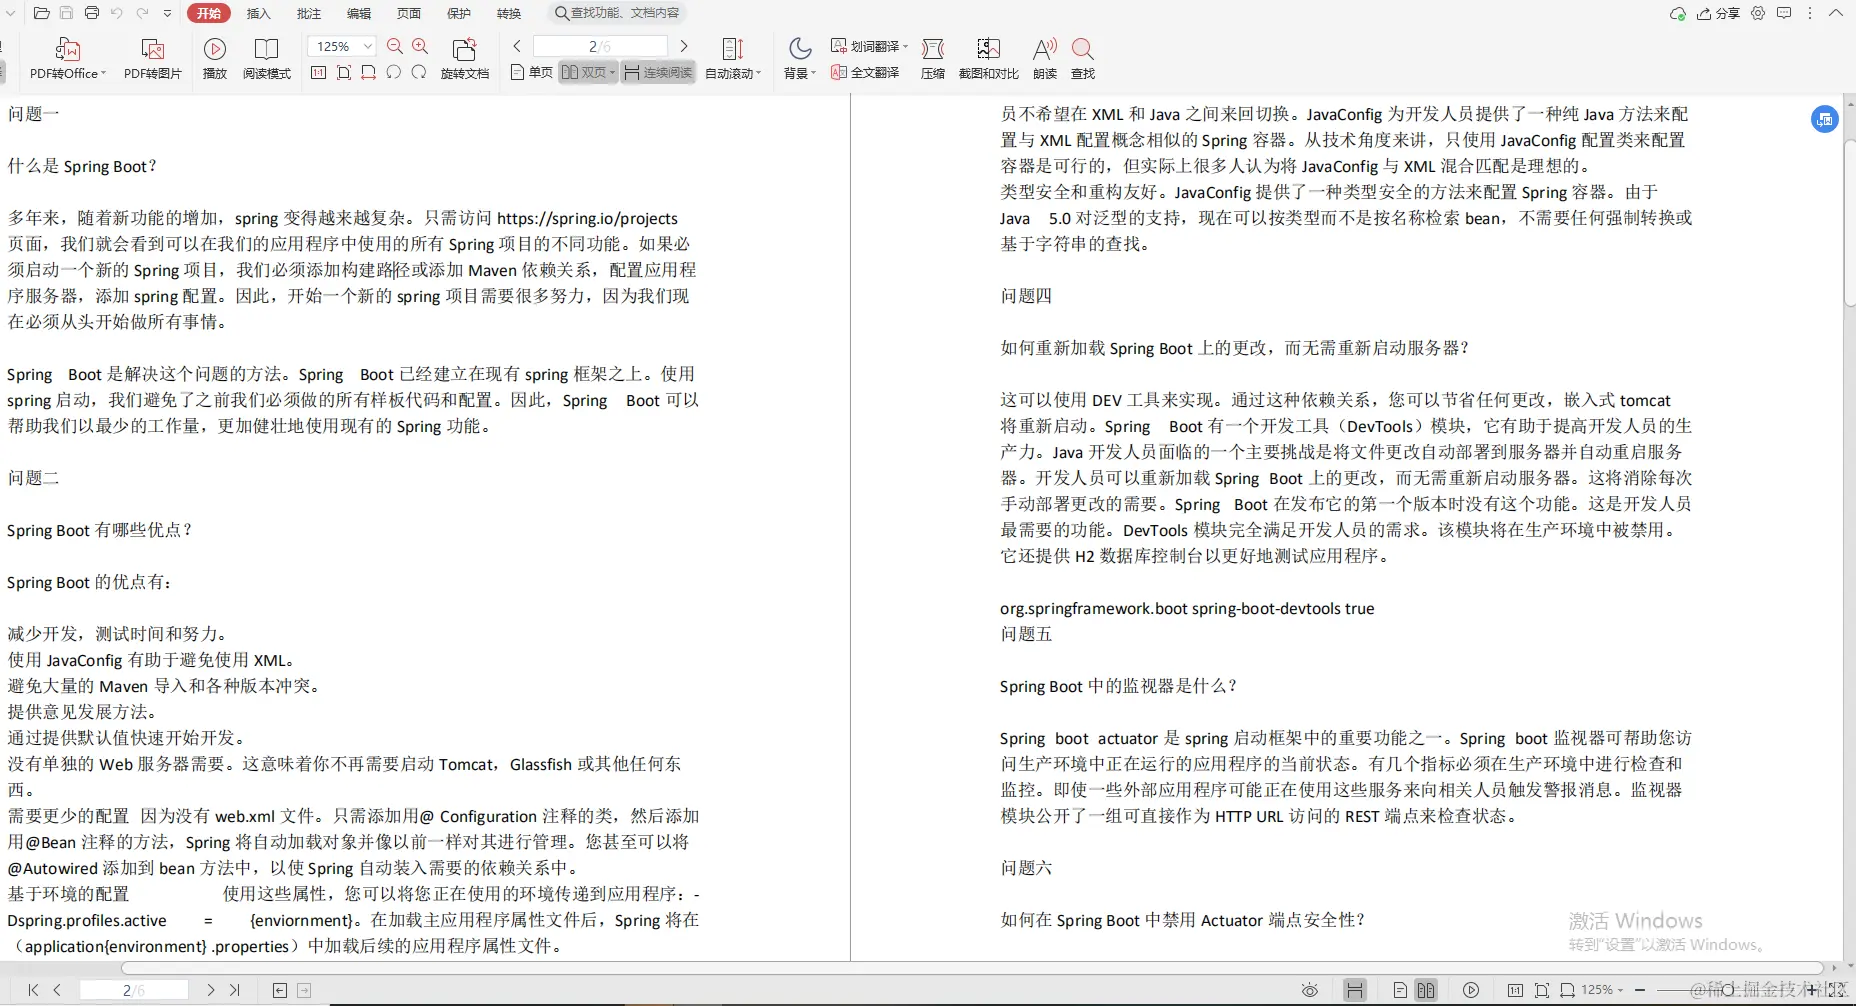This screenshot has width=1856, height=1006.
Task: Toggle continuous reading in status bar
Action: pos(1355,990)
